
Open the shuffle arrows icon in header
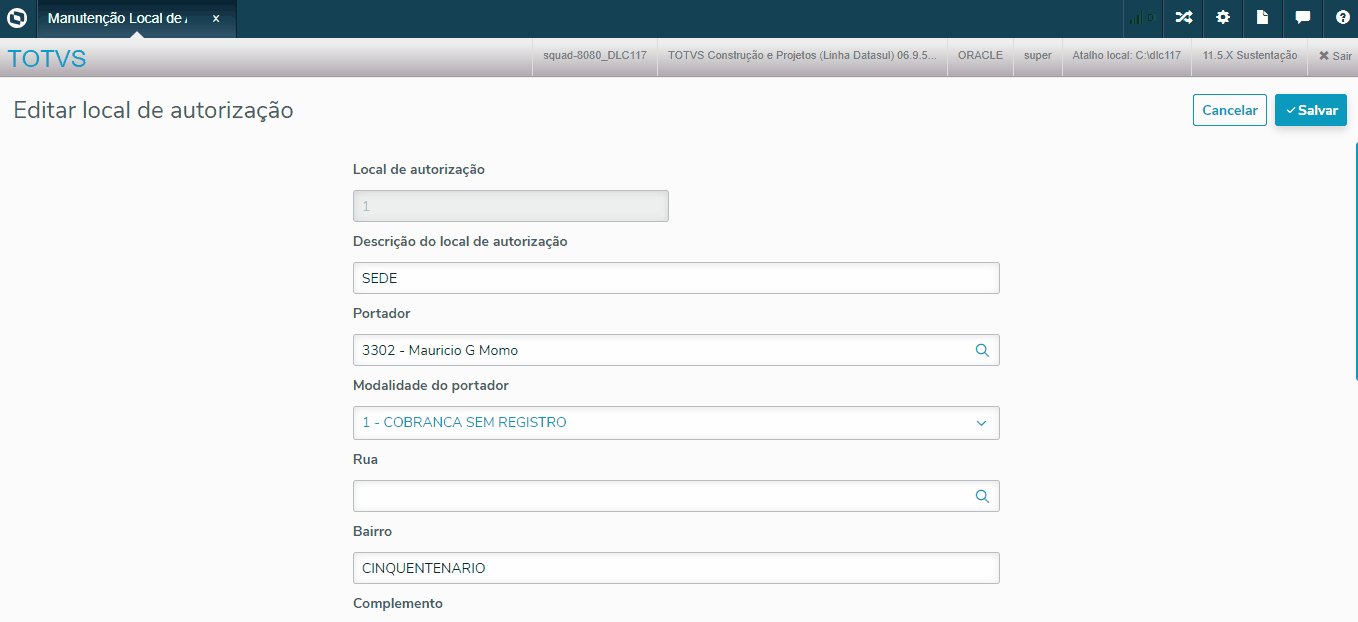1183,18
